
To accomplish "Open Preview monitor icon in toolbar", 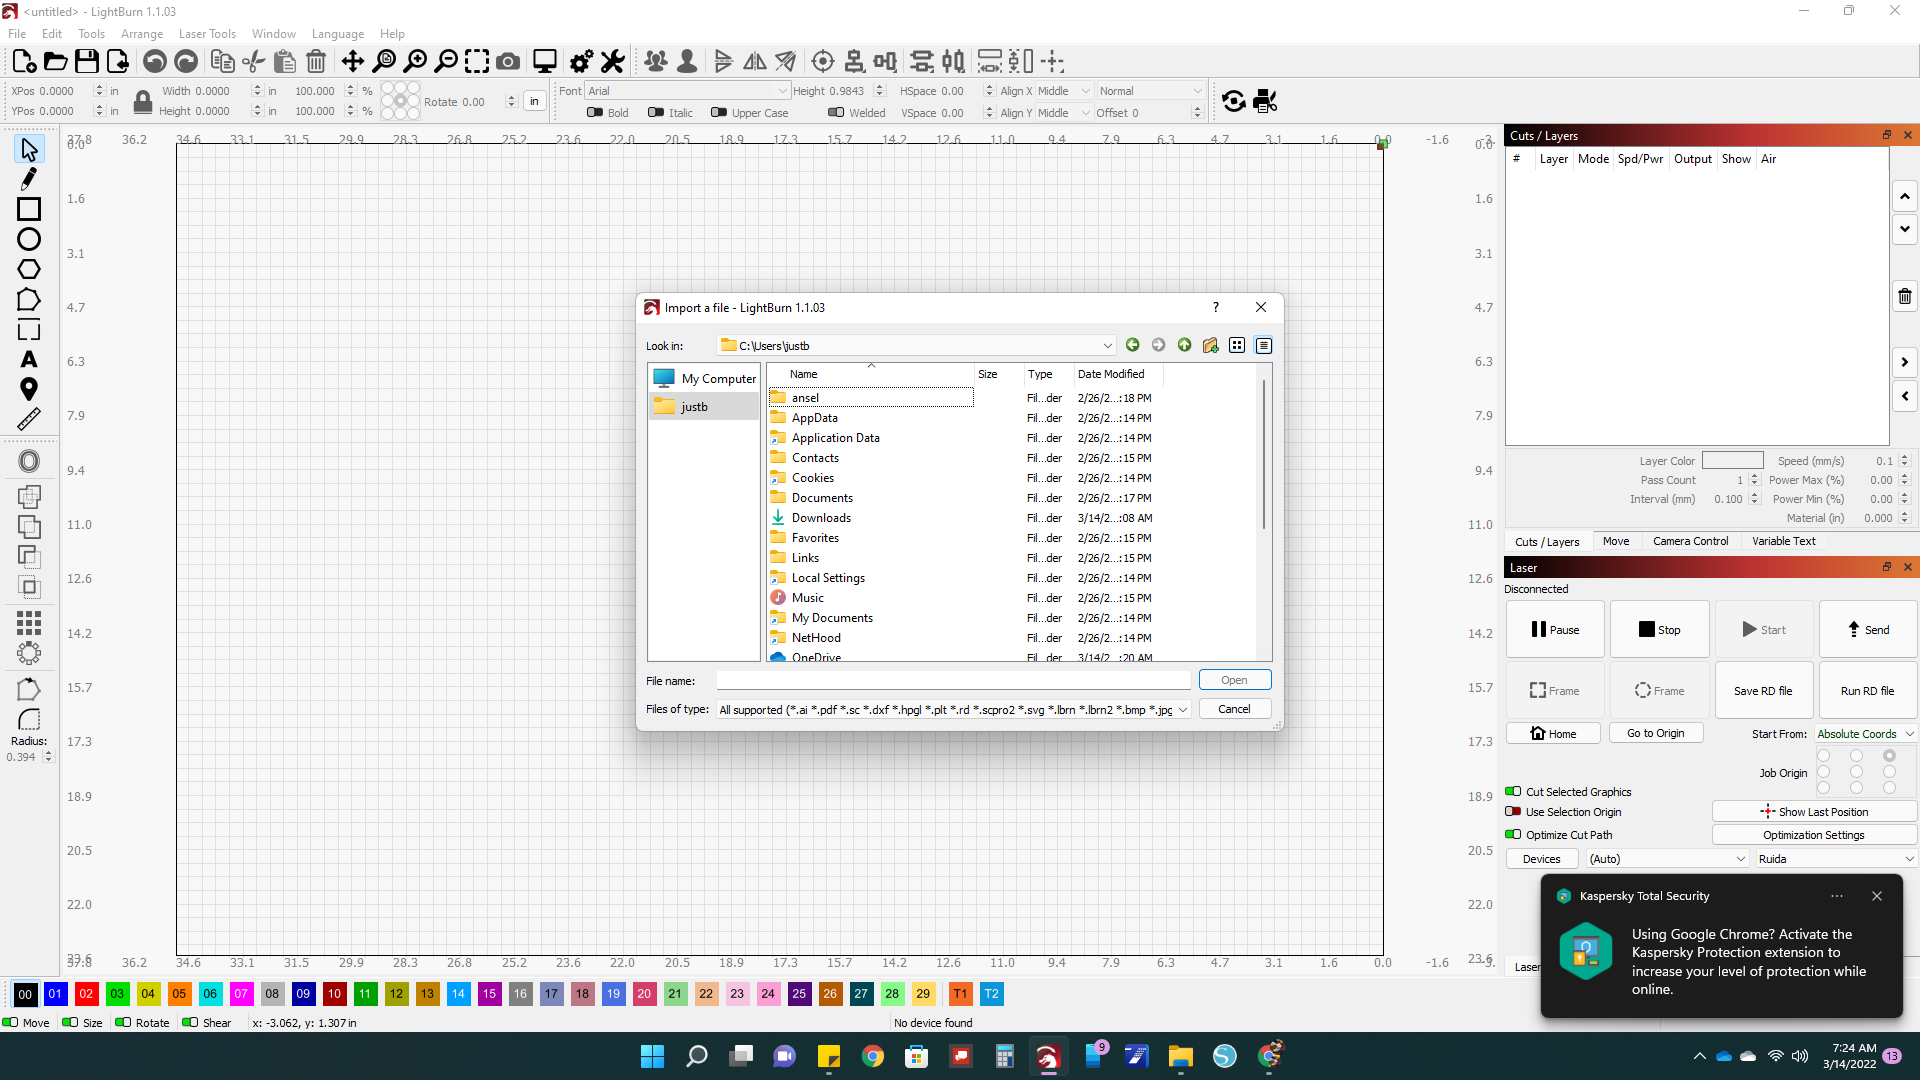I will [x=545, y=62].
